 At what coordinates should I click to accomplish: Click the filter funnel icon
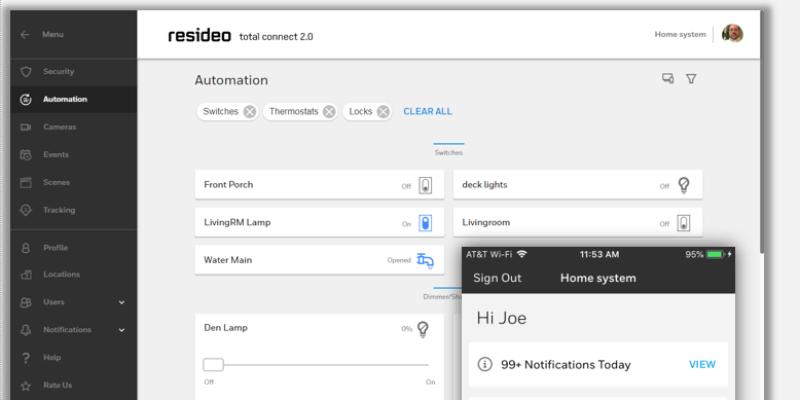coord(690,79)
